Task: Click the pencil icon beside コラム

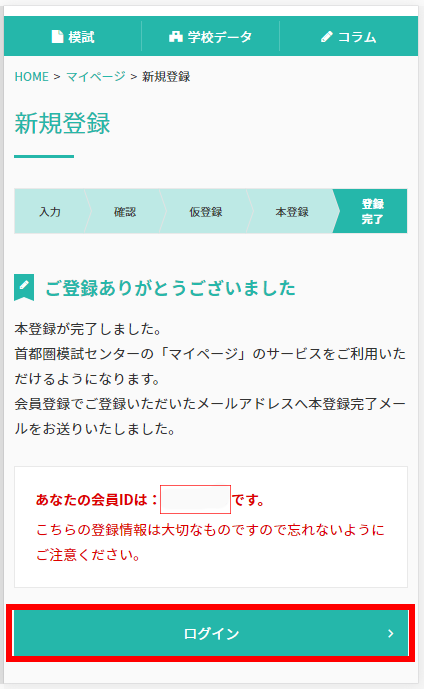Action: pyautogui.click(x=326, y=37)
